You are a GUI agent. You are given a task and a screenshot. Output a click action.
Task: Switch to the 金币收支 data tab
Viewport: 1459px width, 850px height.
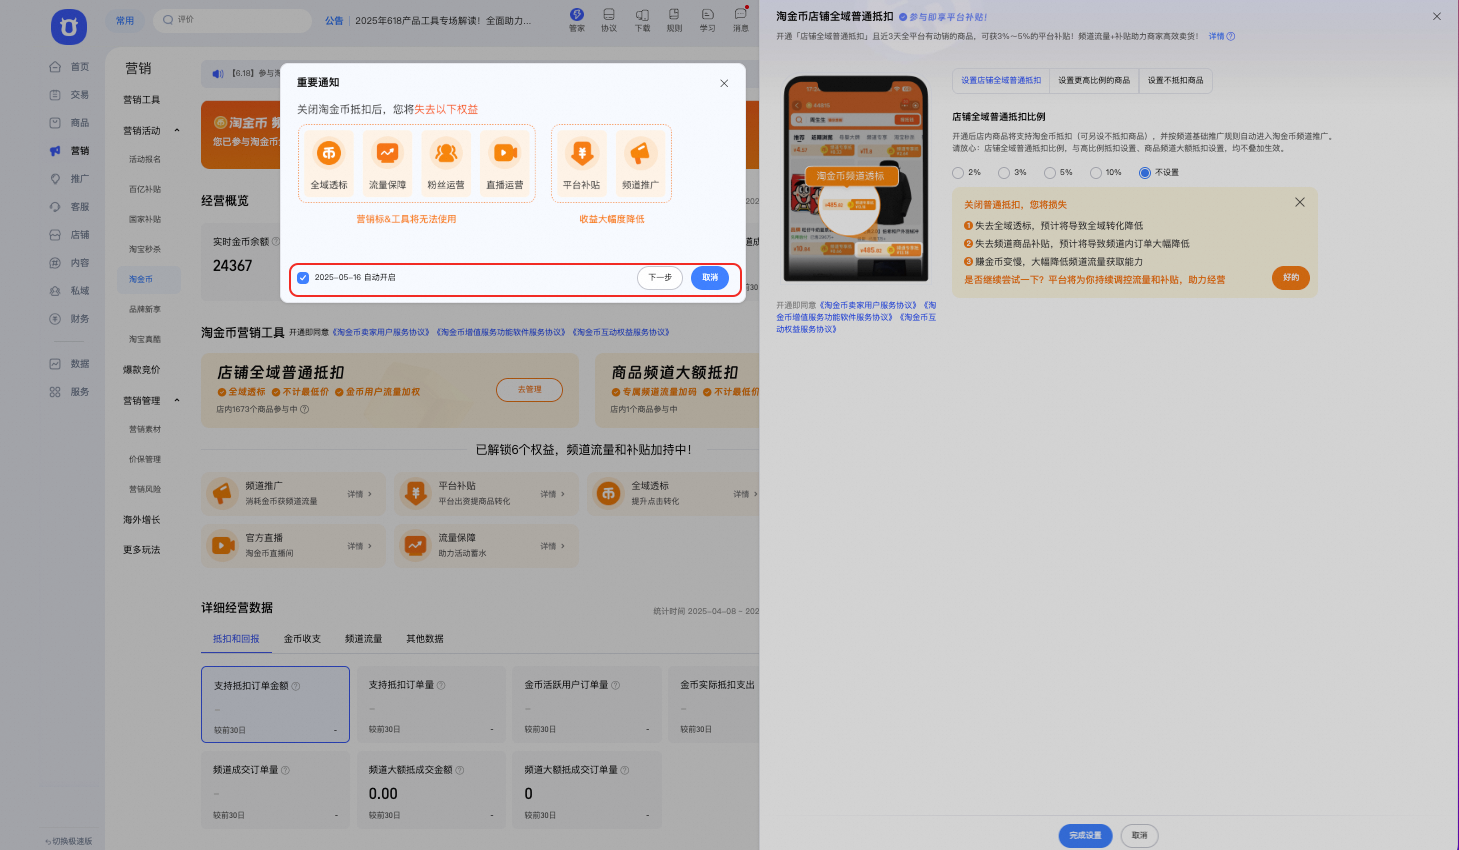302,639
